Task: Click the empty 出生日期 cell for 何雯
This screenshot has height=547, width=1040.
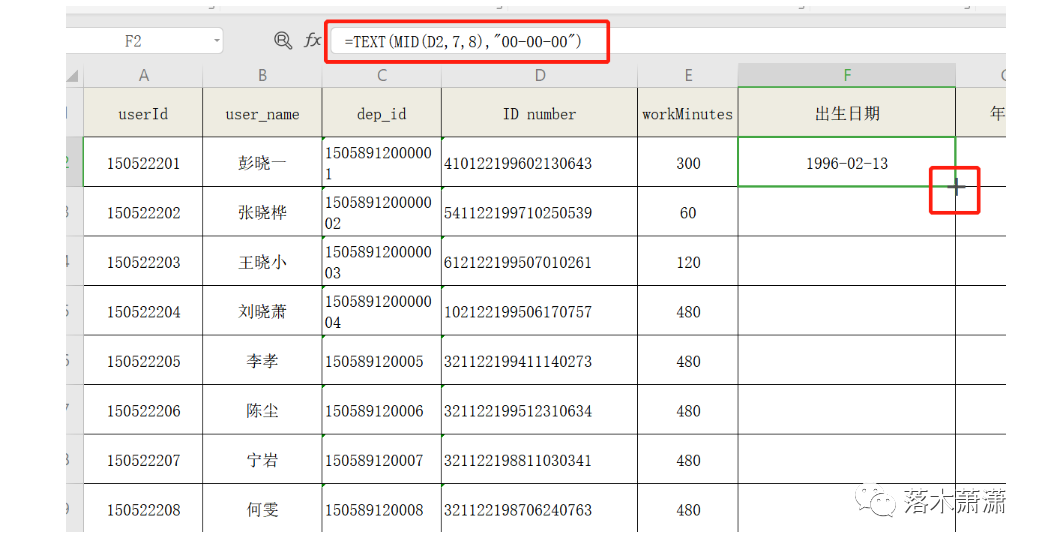Action: pos(847,509)
